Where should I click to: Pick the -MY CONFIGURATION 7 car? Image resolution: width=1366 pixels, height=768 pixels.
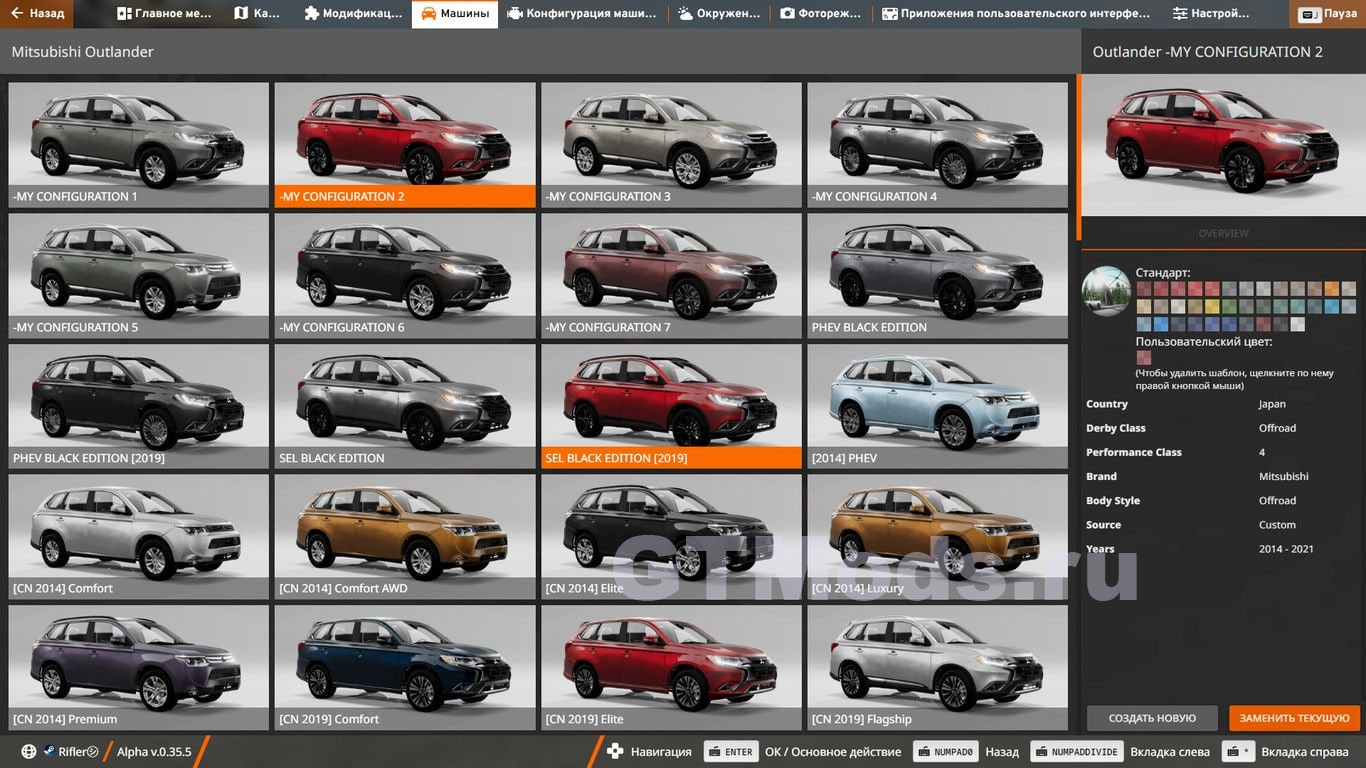coord(671,275)
